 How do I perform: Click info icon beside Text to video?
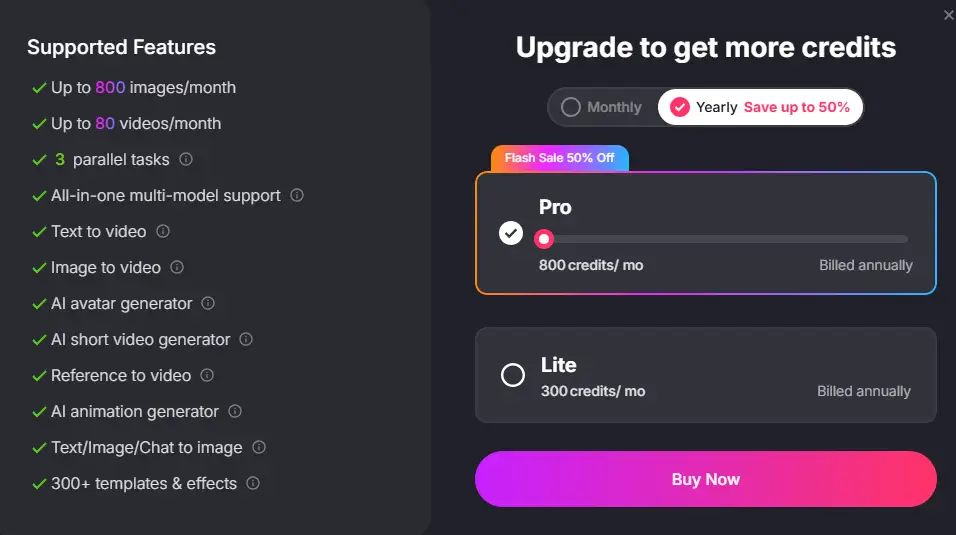(x=163, y=231)
